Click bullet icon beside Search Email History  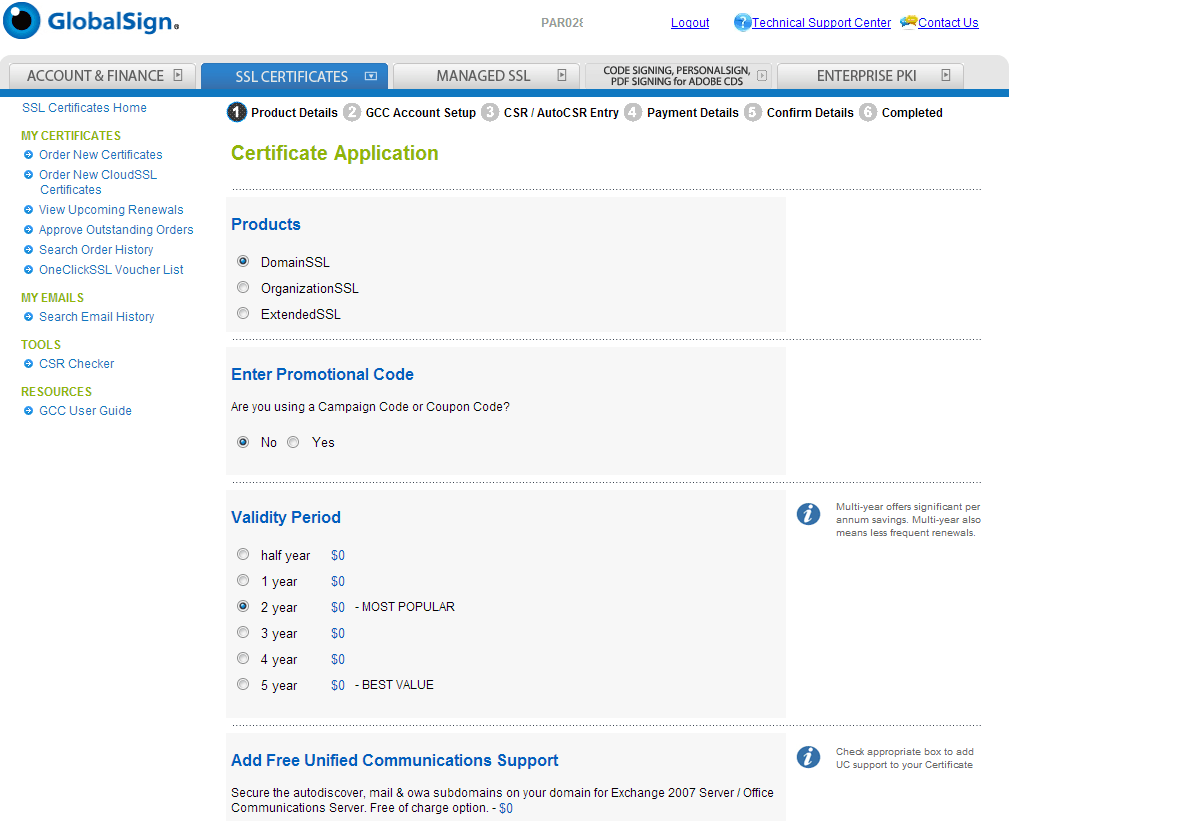point(28,316)
